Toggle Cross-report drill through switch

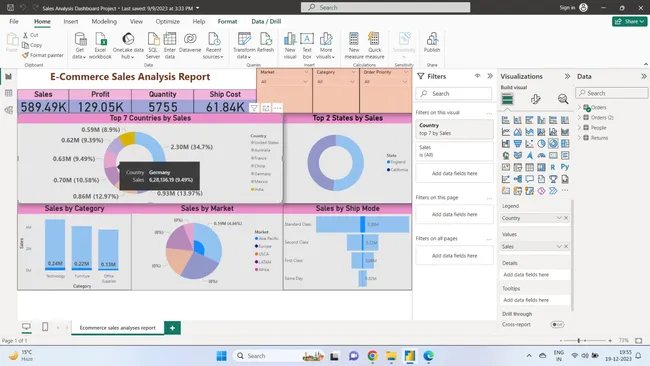[557, 325]
